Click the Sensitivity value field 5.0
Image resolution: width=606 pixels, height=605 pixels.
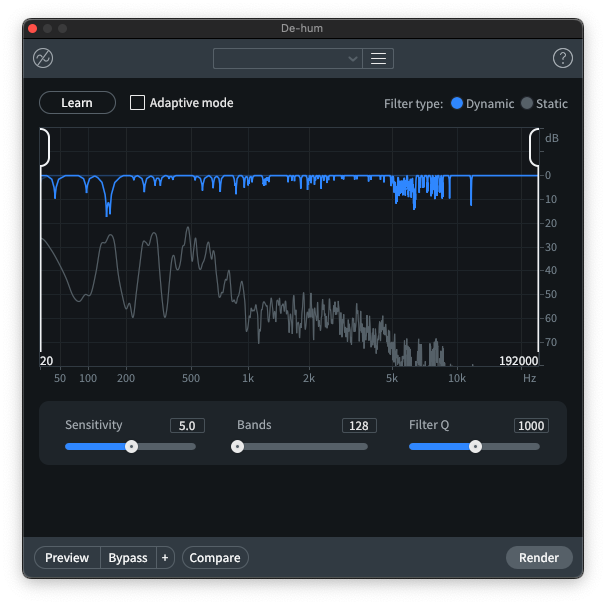(x=187, y=425)
